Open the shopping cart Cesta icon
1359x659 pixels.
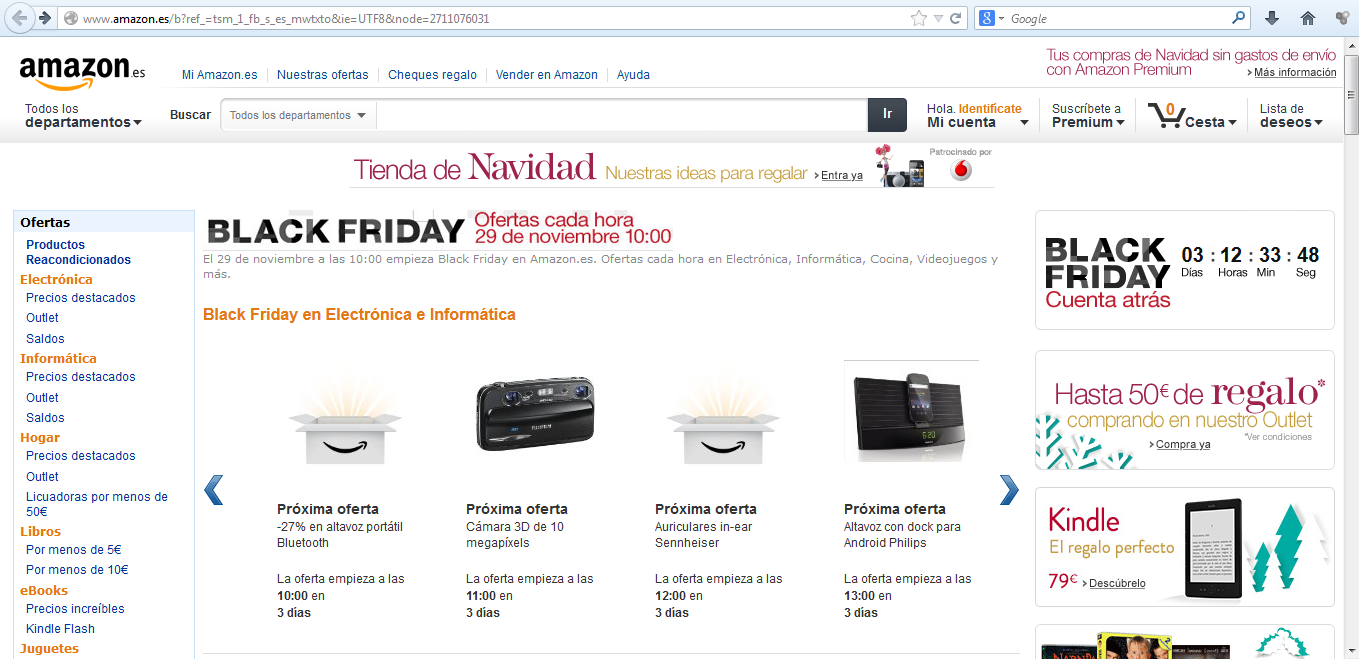pyautogui.click(x=1192, y=115)
